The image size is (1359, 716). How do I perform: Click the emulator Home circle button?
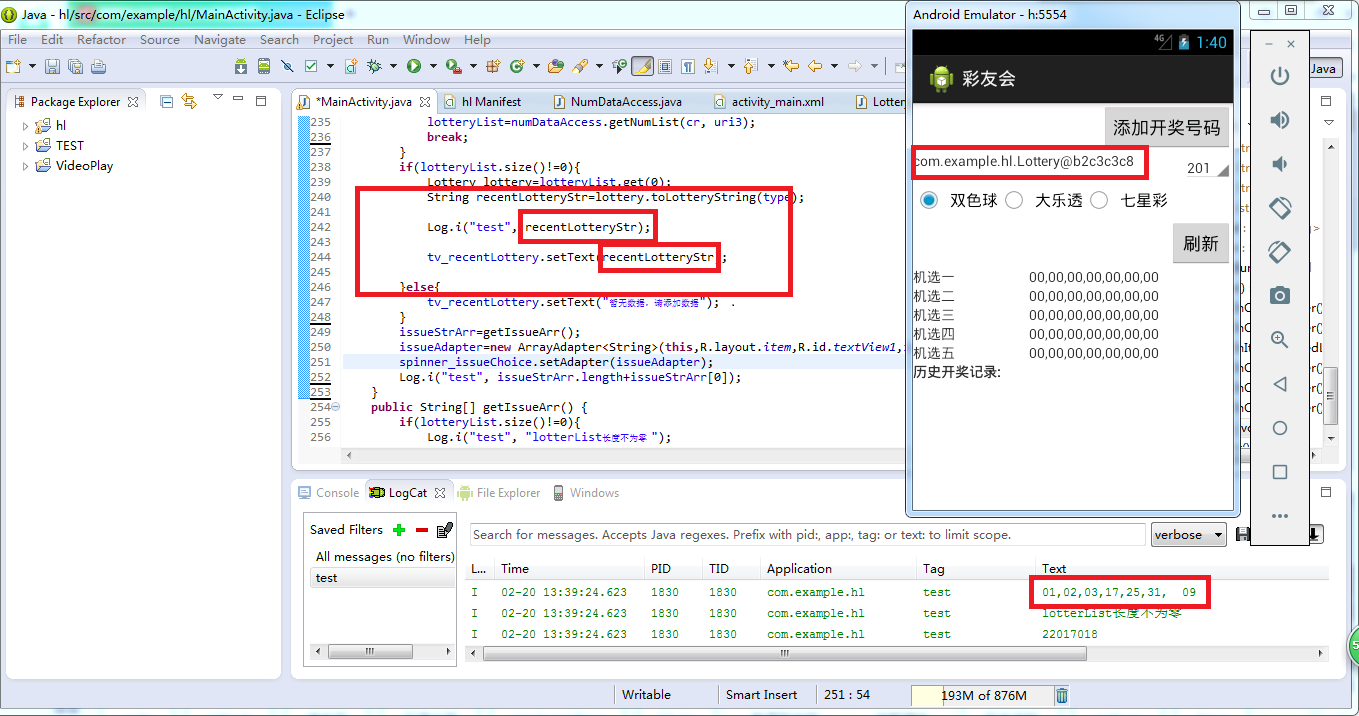(x=1280, y=428)
